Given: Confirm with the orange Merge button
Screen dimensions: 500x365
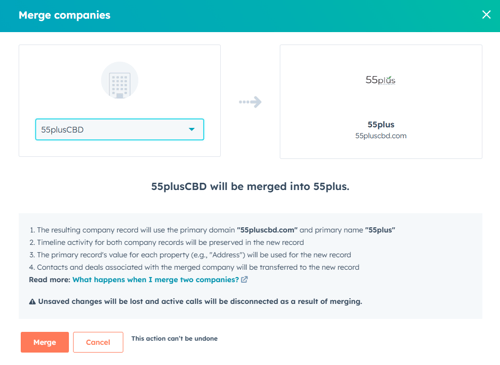Looking at the screenshot, I should pos(45,342).
